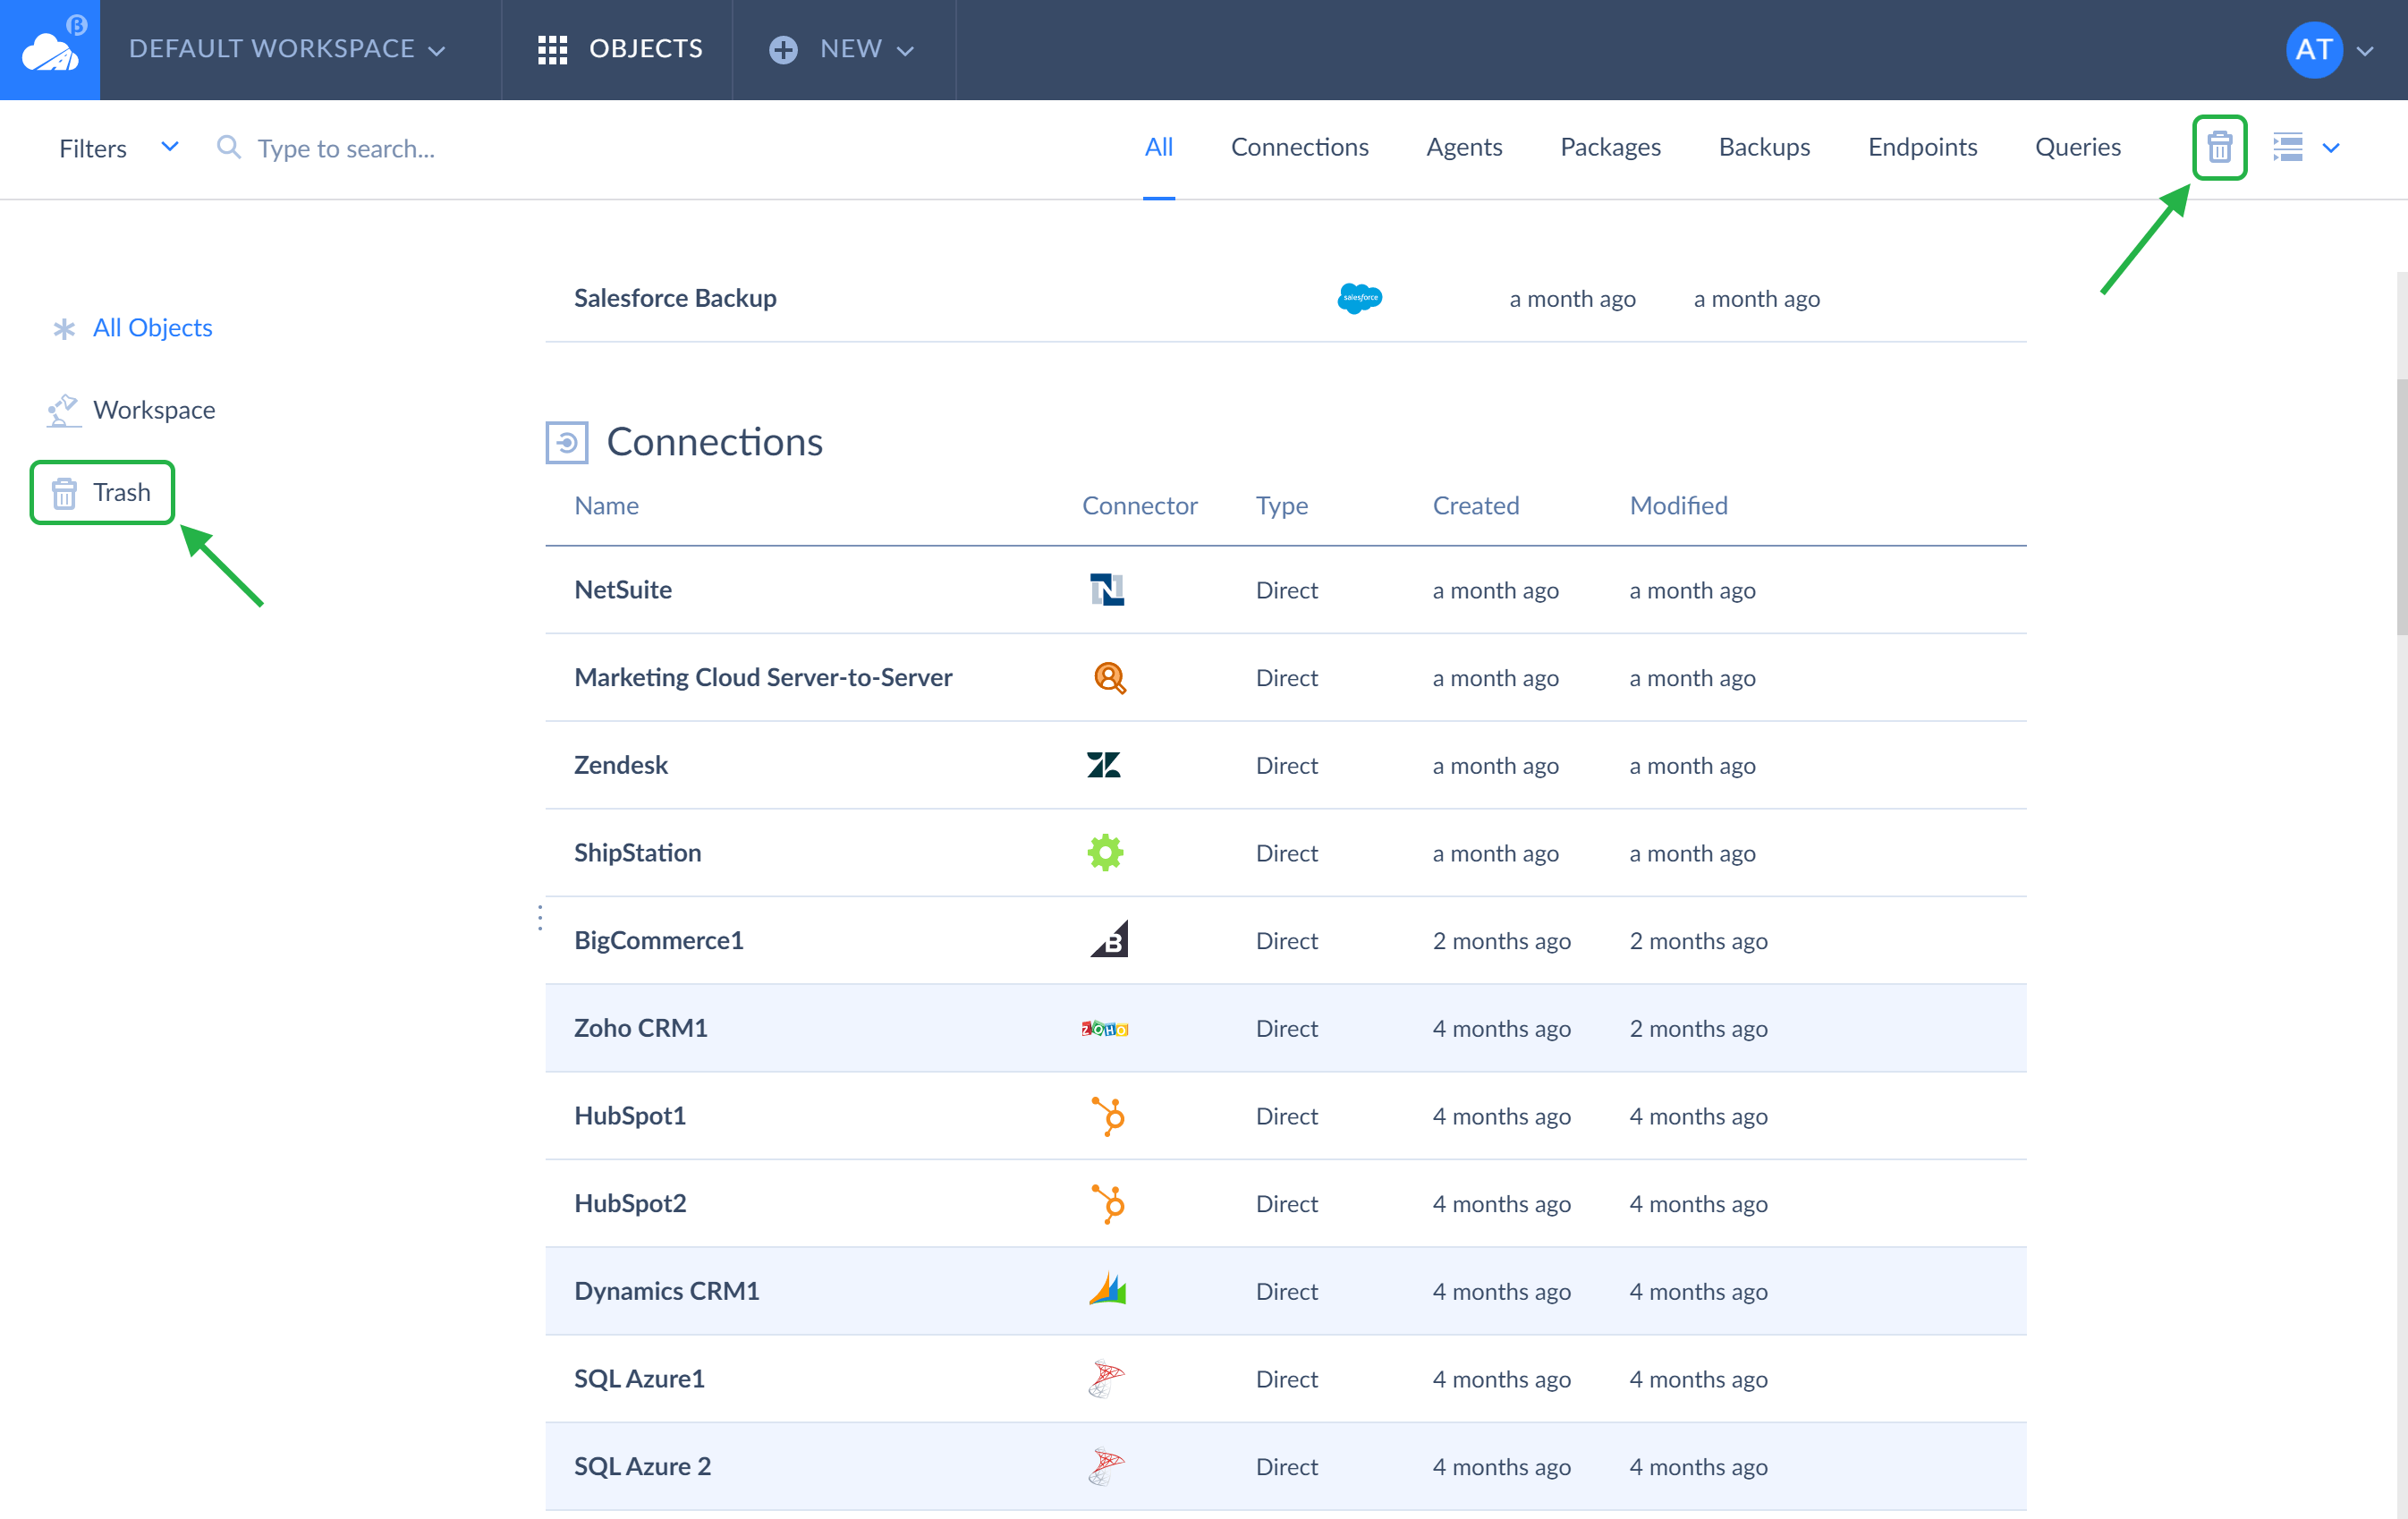Select All Objects in sidebar
Image resolution: width=2408 pixels, height=1519 pixels.
152,326
